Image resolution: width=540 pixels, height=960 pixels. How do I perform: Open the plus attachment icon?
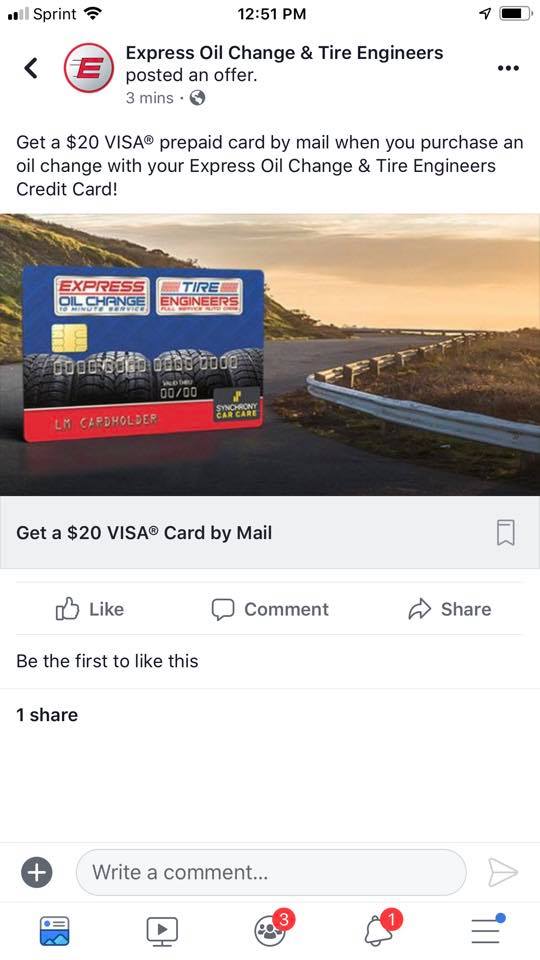click(x=37, y=872)
